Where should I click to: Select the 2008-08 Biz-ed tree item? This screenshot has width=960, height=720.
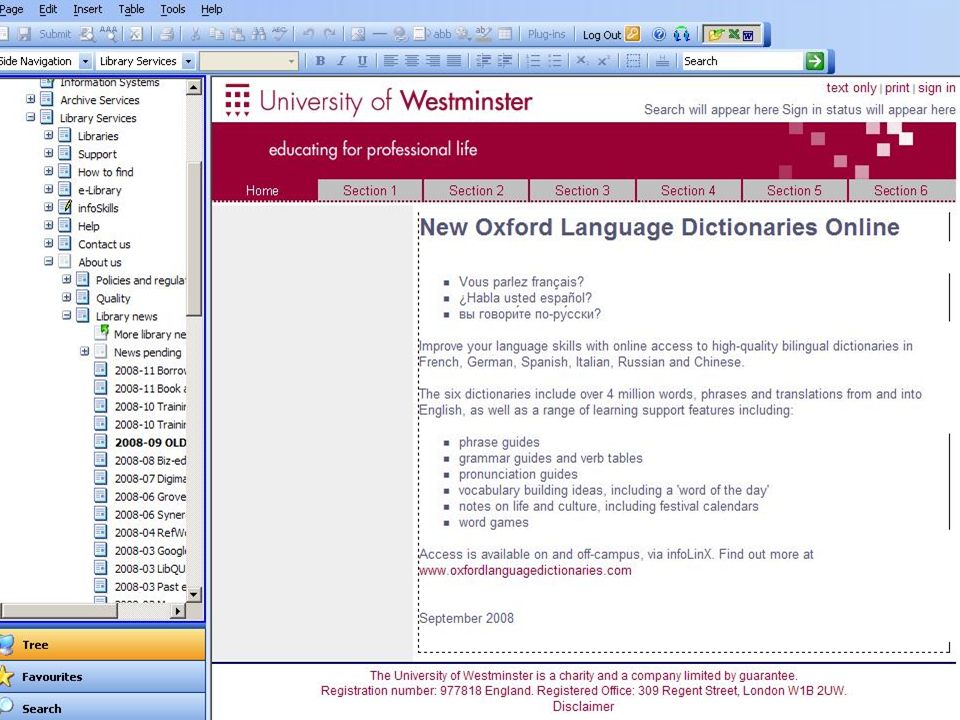pos(150,460)
